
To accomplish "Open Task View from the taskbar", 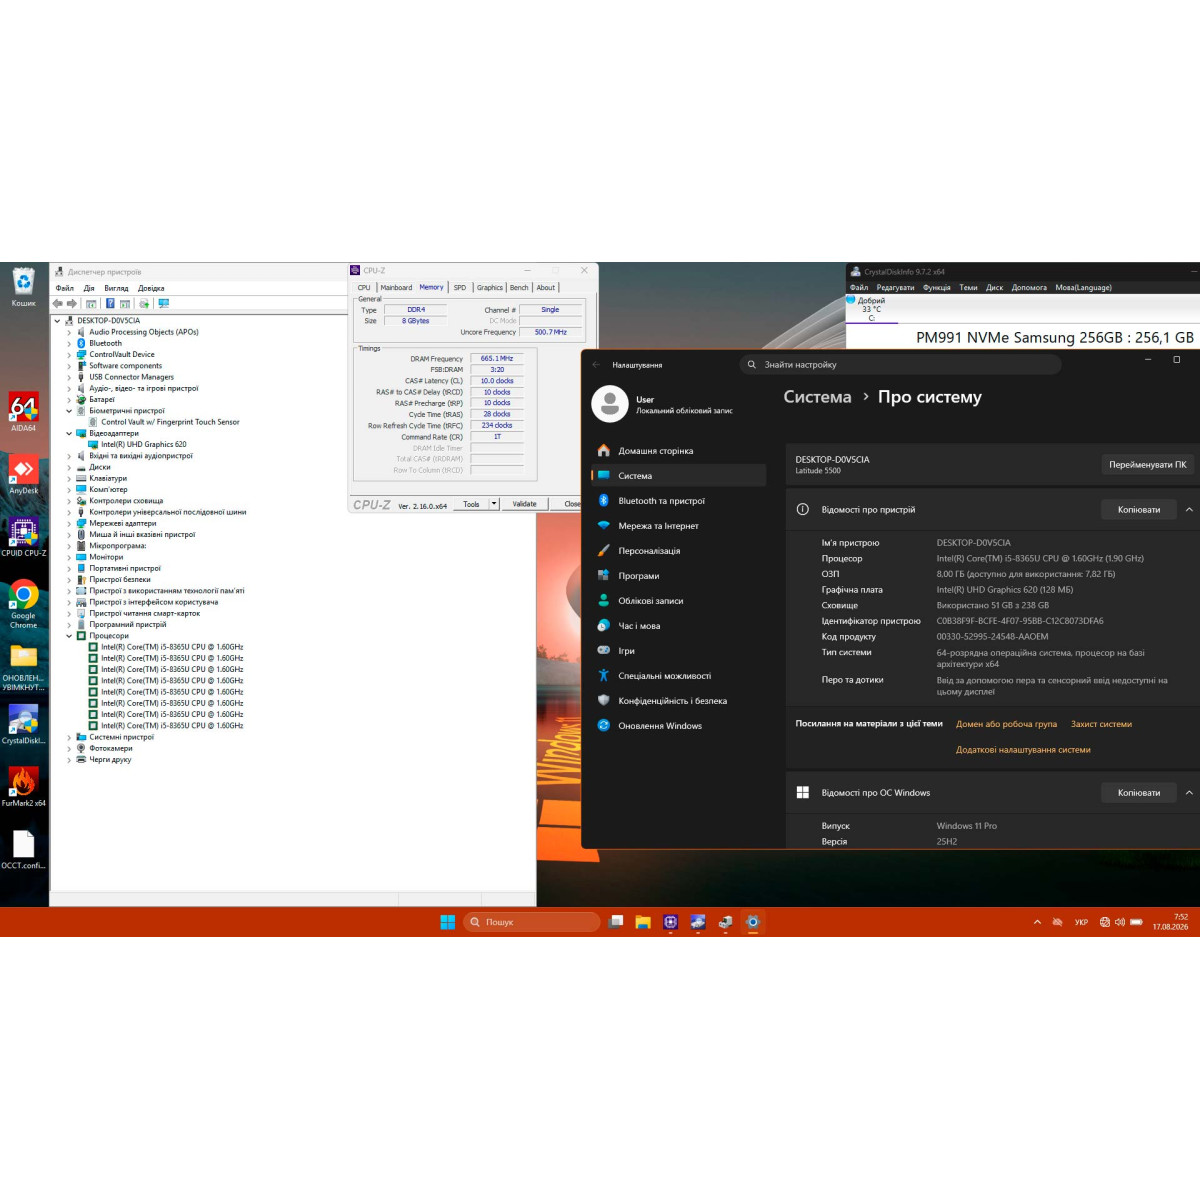I will click(x=617, y=922).
